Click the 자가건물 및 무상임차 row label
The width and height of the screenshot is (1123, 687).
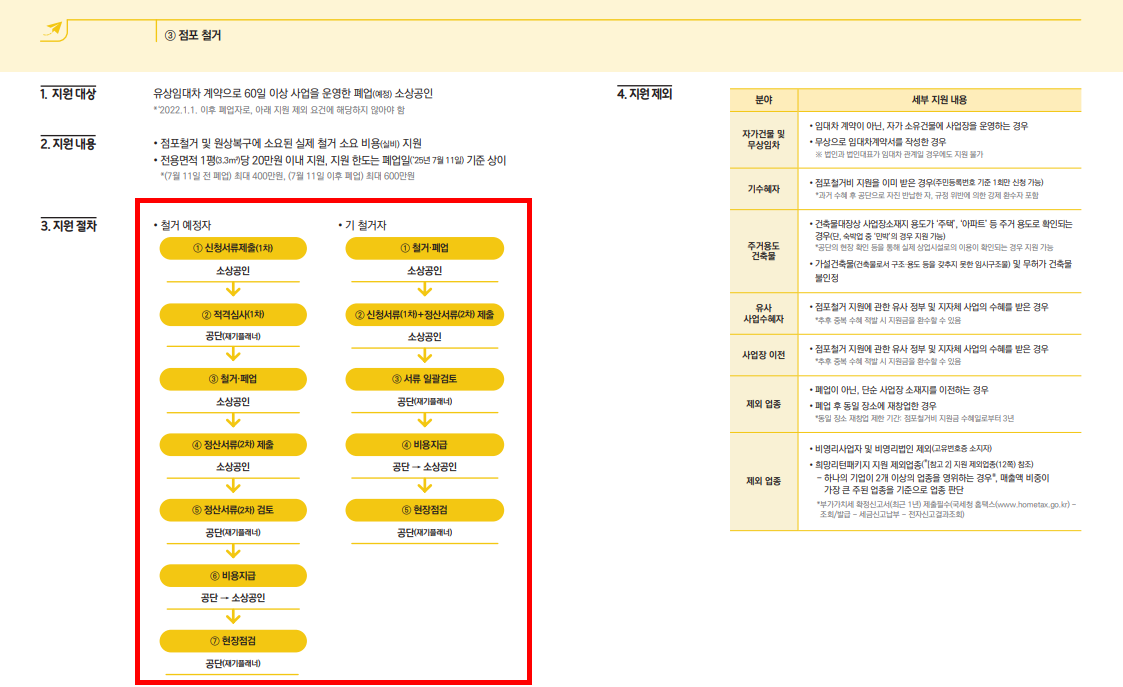pos(763,139)
